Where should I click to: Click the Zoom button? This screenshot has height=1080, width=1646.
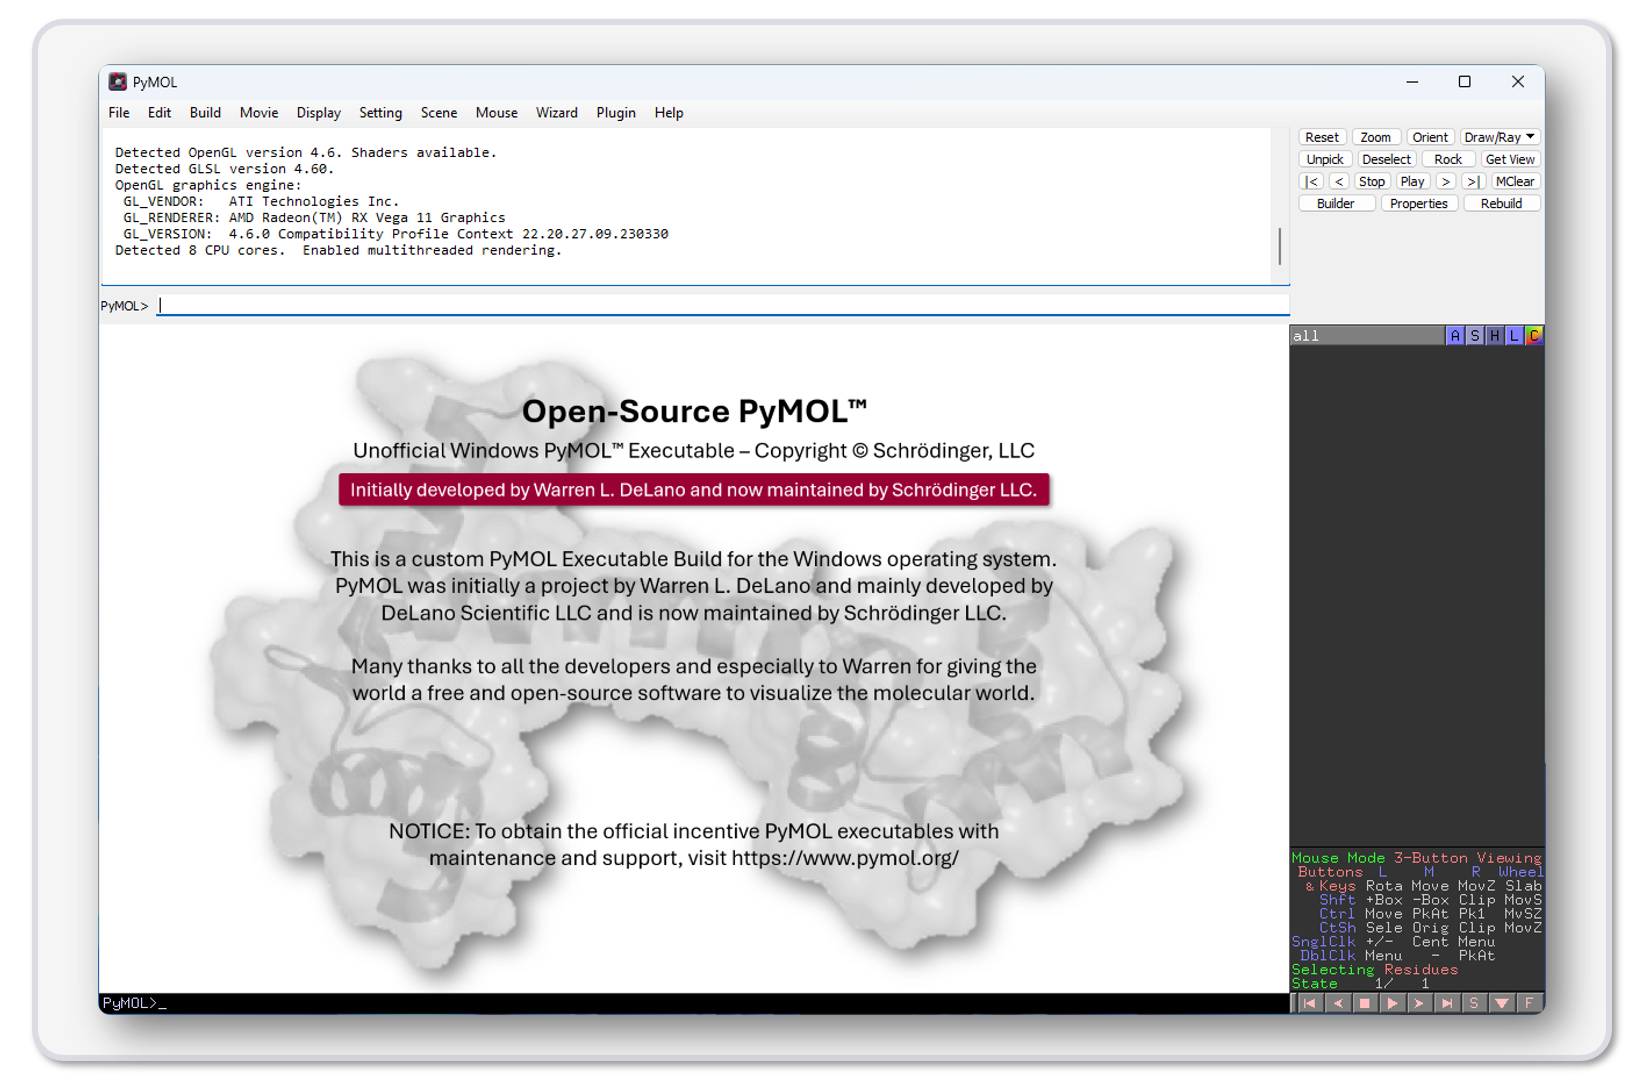1376,137
